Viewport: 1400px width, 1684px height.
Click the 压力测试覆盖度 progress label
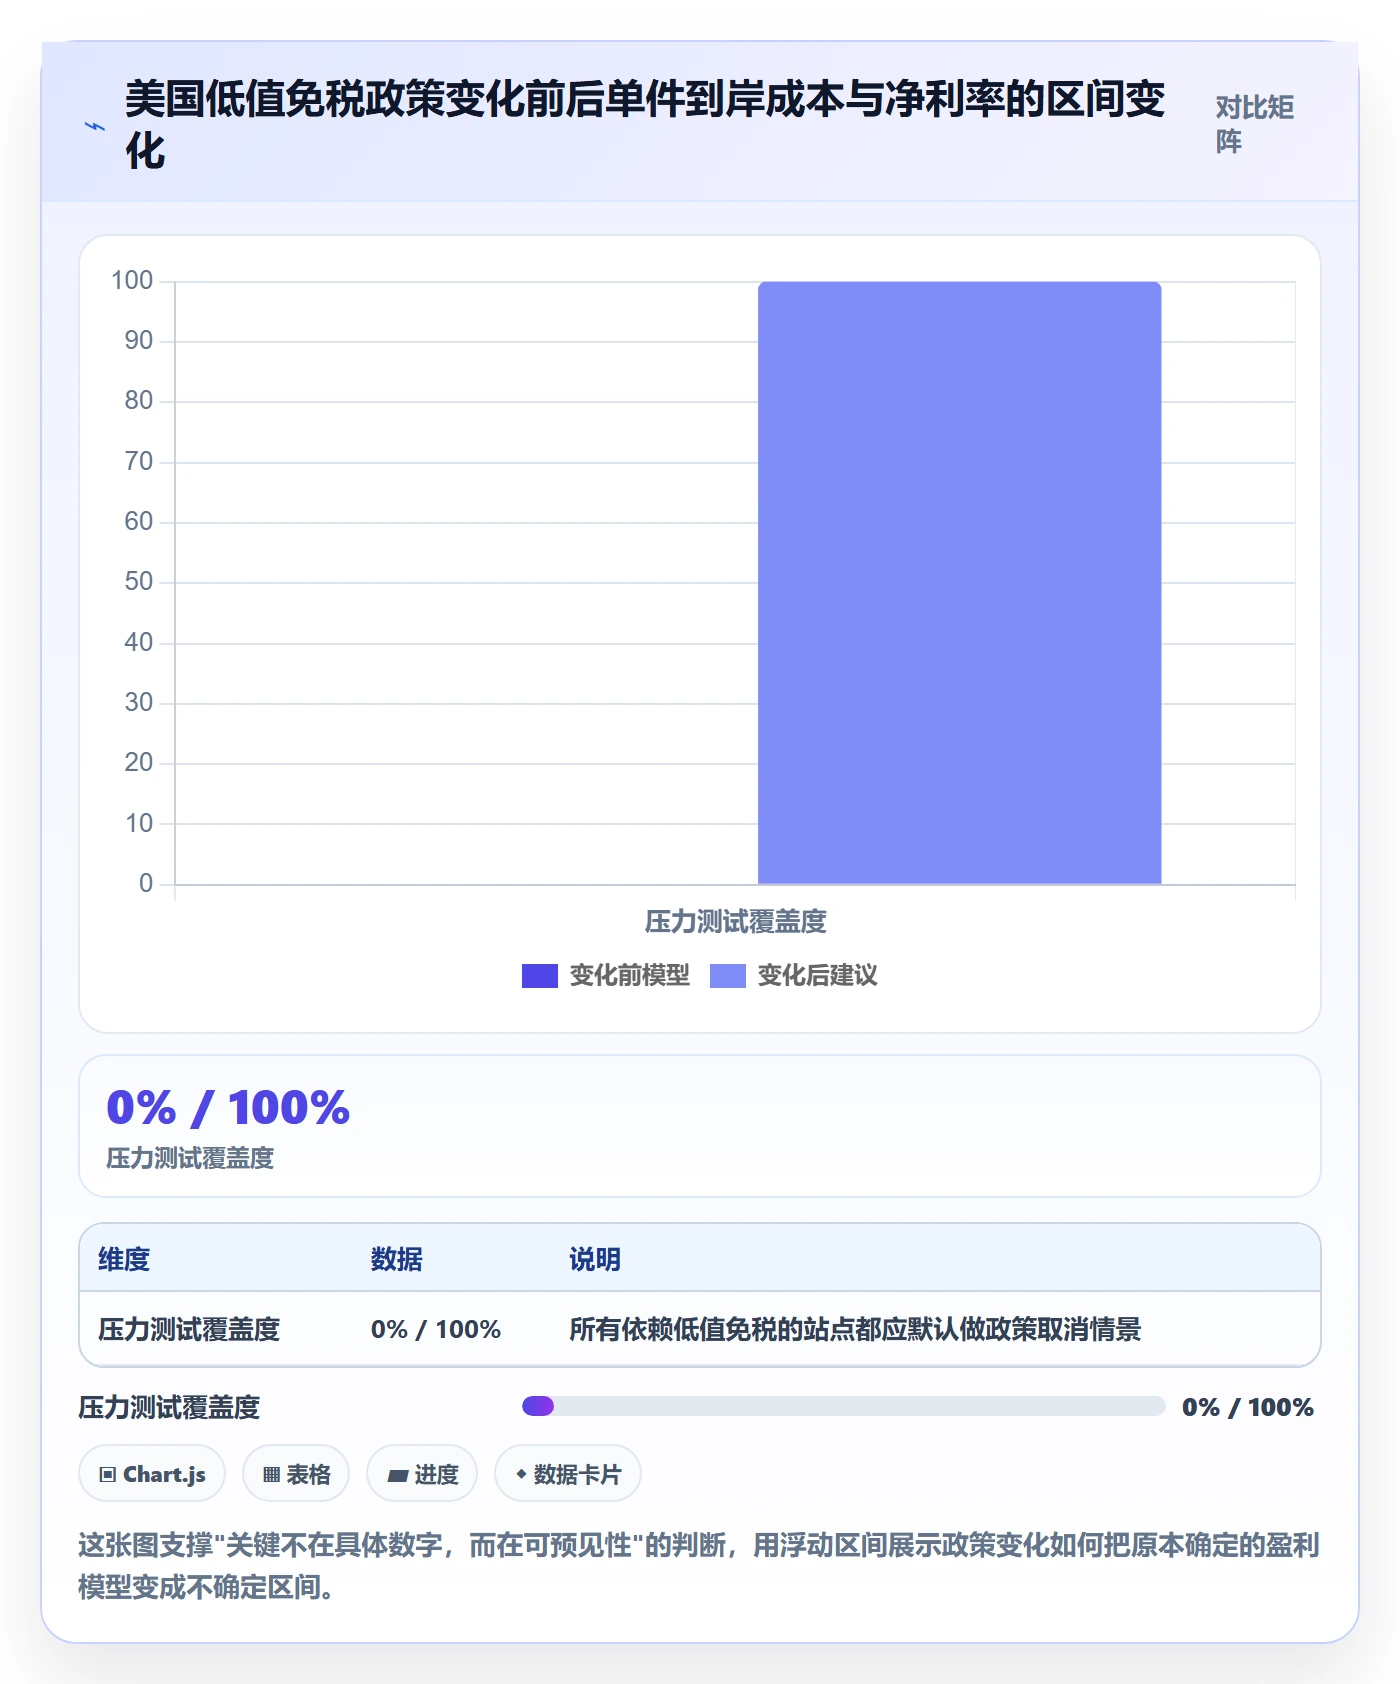(169, 1407)
